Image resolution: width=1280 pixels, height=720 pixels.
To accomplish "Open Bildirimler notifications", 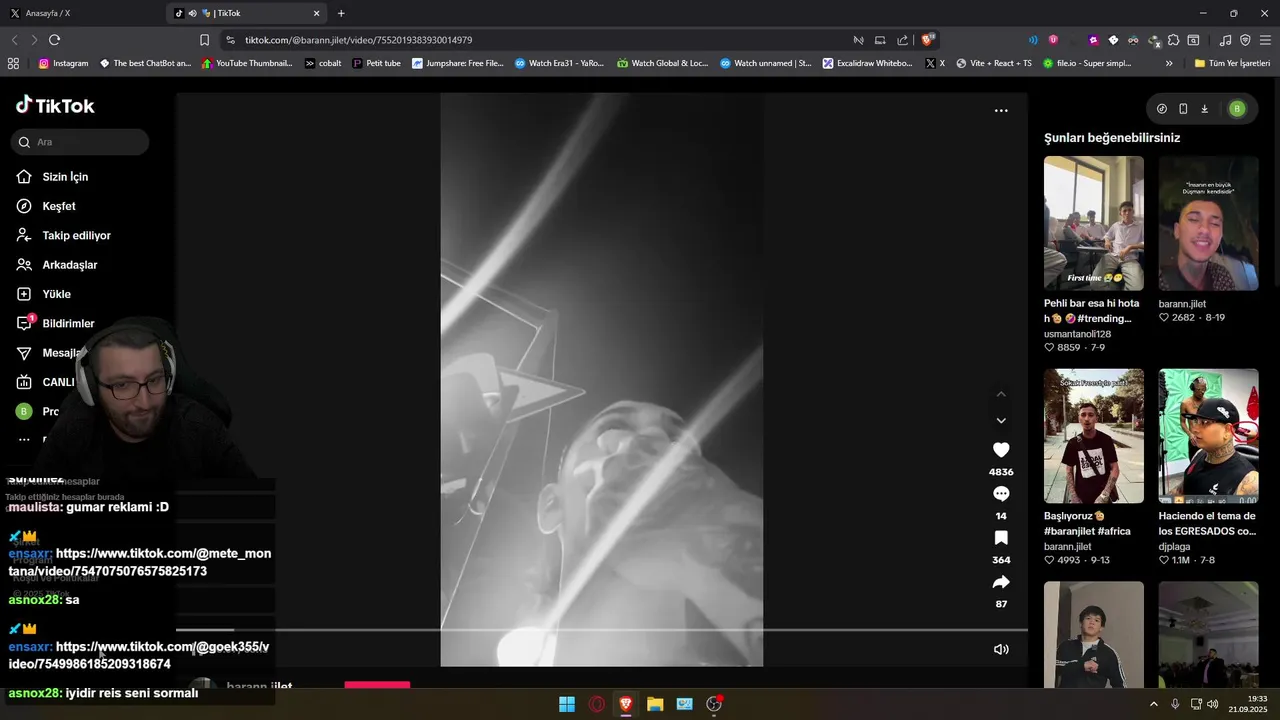I will (68, 324).
